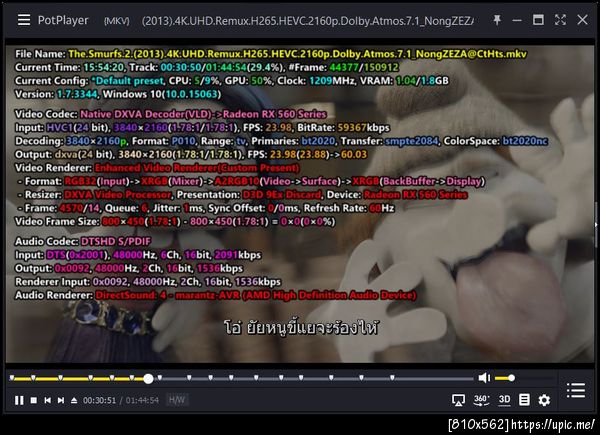This screenshot has height=435, width=600.
Task: Jump to the previous file
Action: point(47,400)
